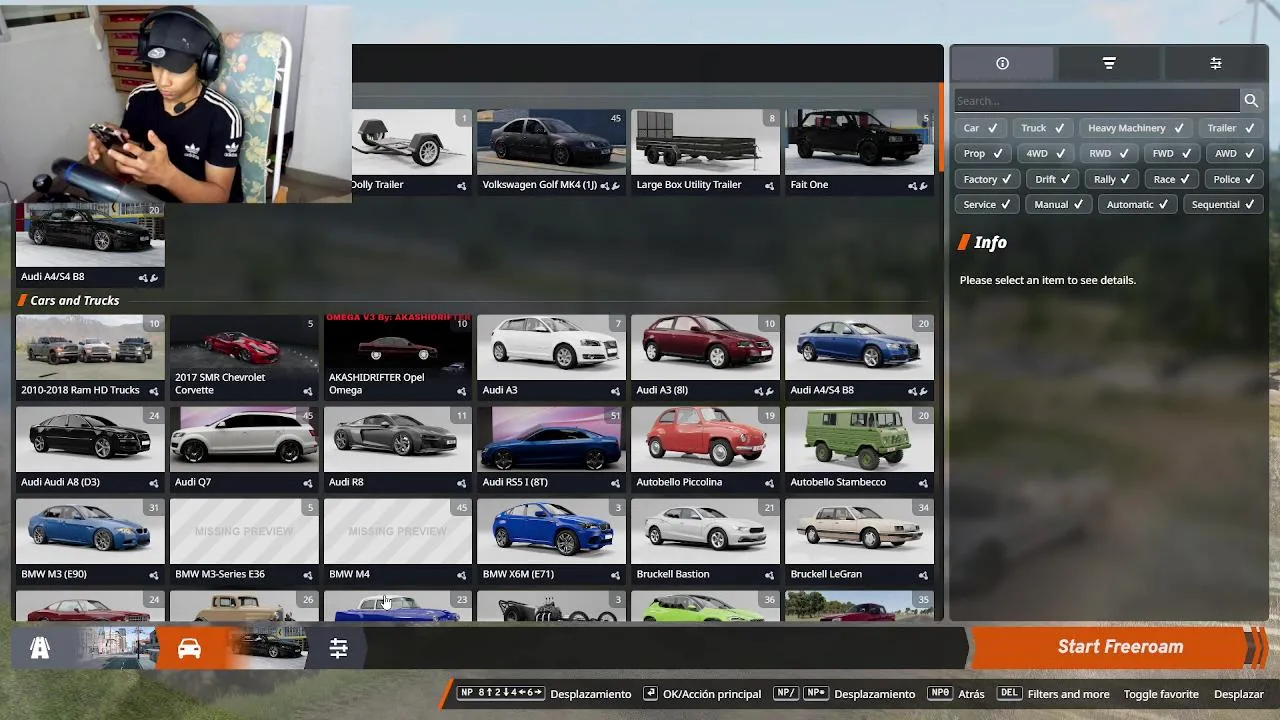Click the Start Freeroam button
Viewport: 1280px width, 720px height.
click(x=1120, y=647)
